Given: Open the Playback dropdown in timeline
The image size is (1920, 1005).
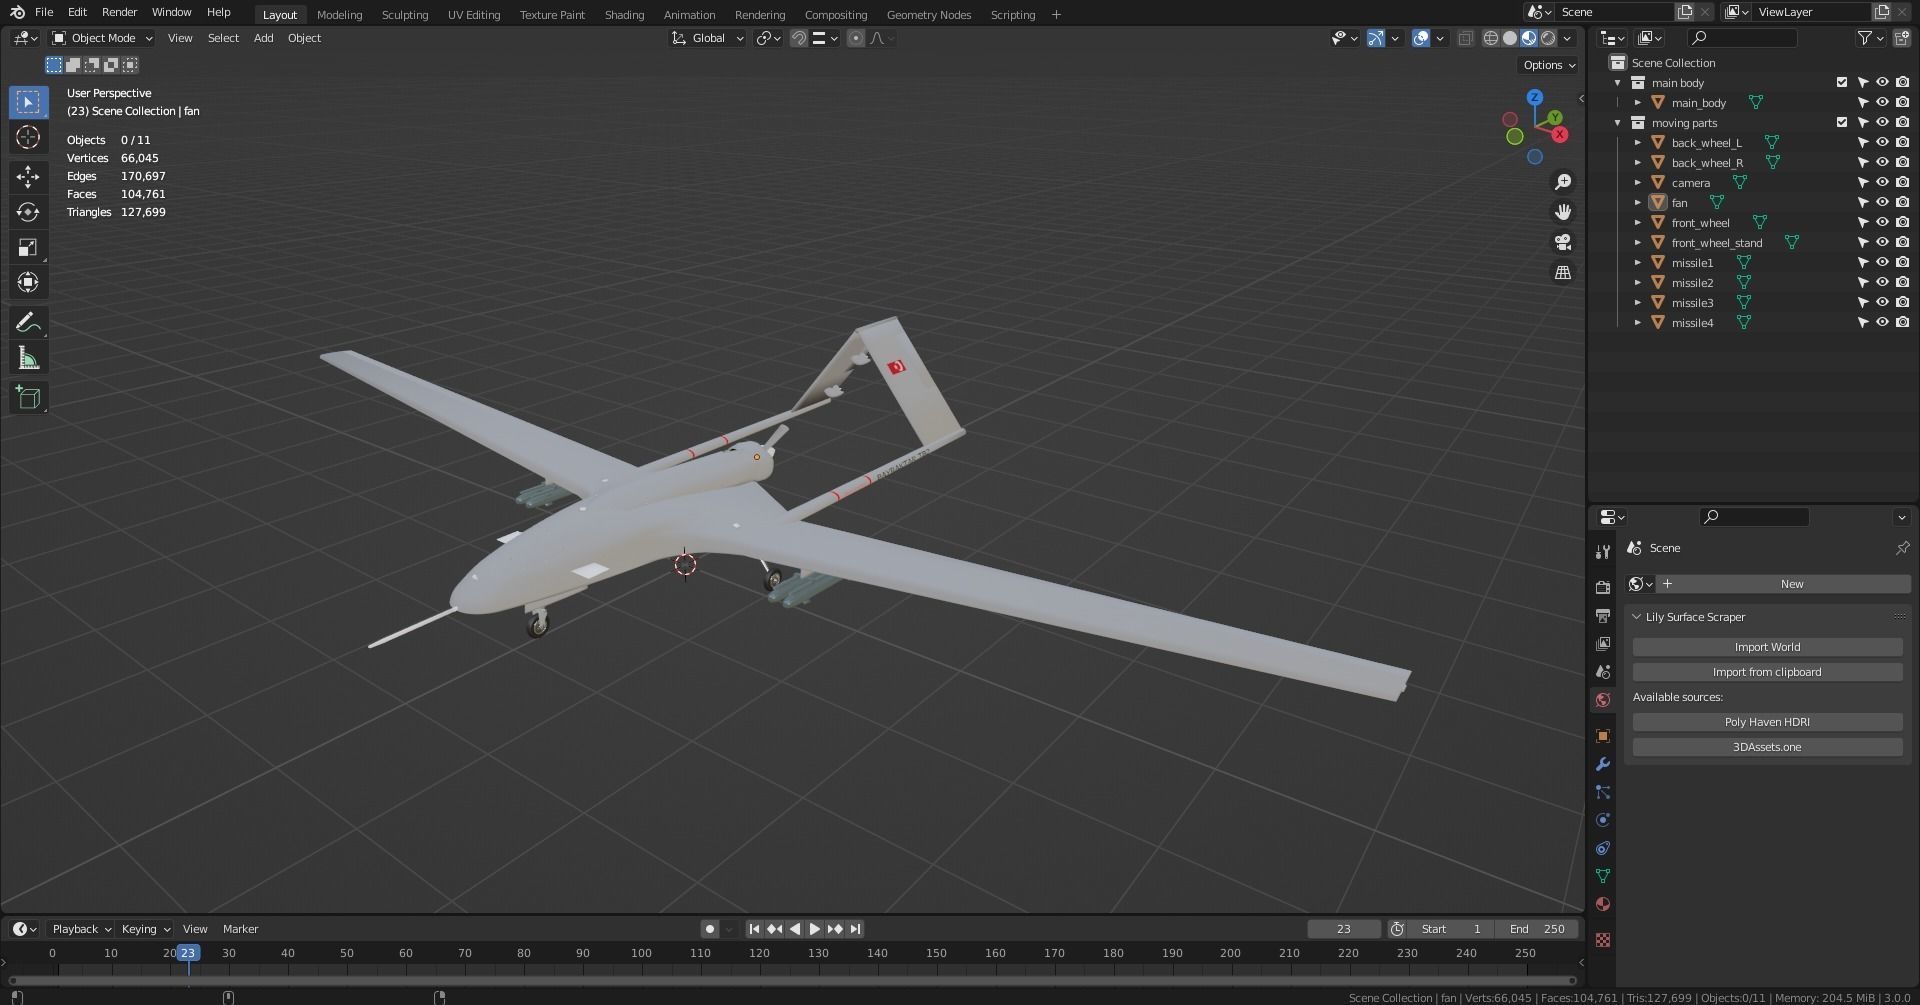Looking at the screenshot, I should coord(80,929).
